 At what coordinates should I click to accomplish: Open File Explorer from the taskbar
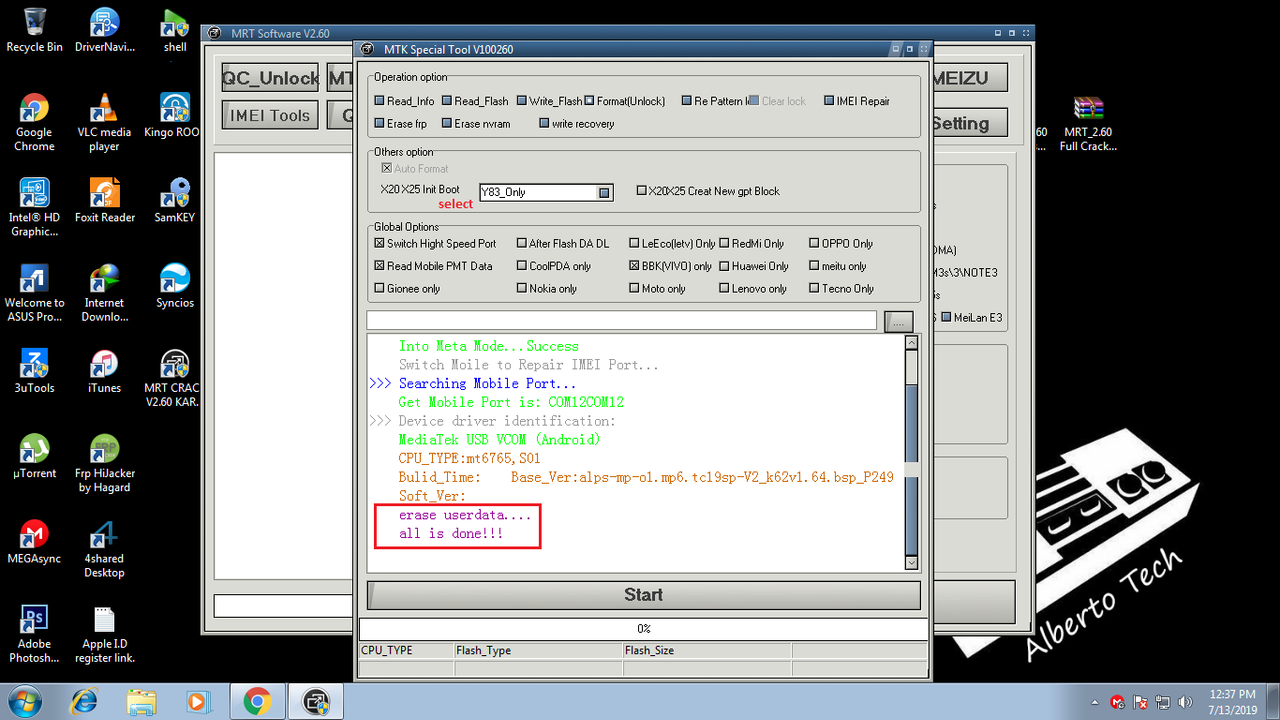coord(141,701)
